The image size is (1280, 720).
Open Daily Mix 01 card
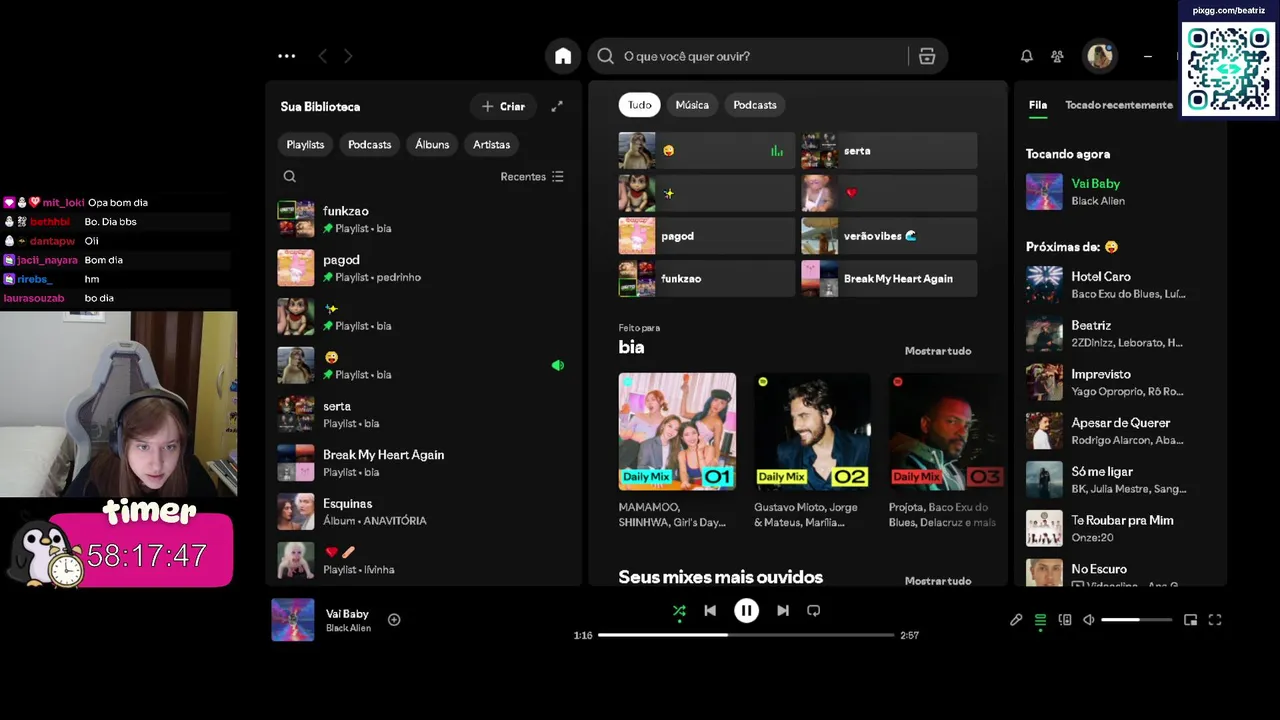coord(677,452)
